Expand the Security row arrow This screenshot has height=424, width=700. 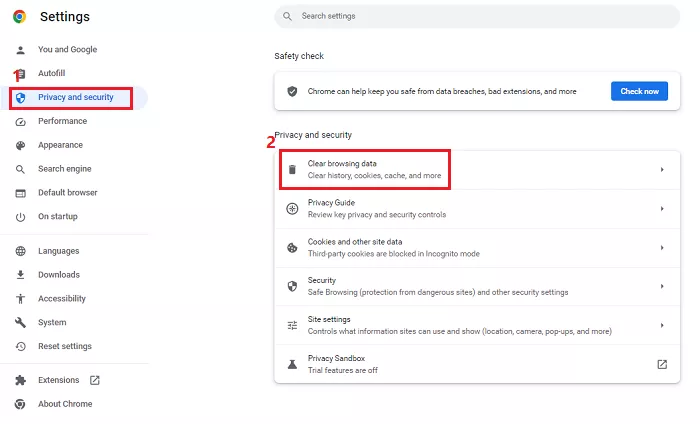[x=662, y=287]
